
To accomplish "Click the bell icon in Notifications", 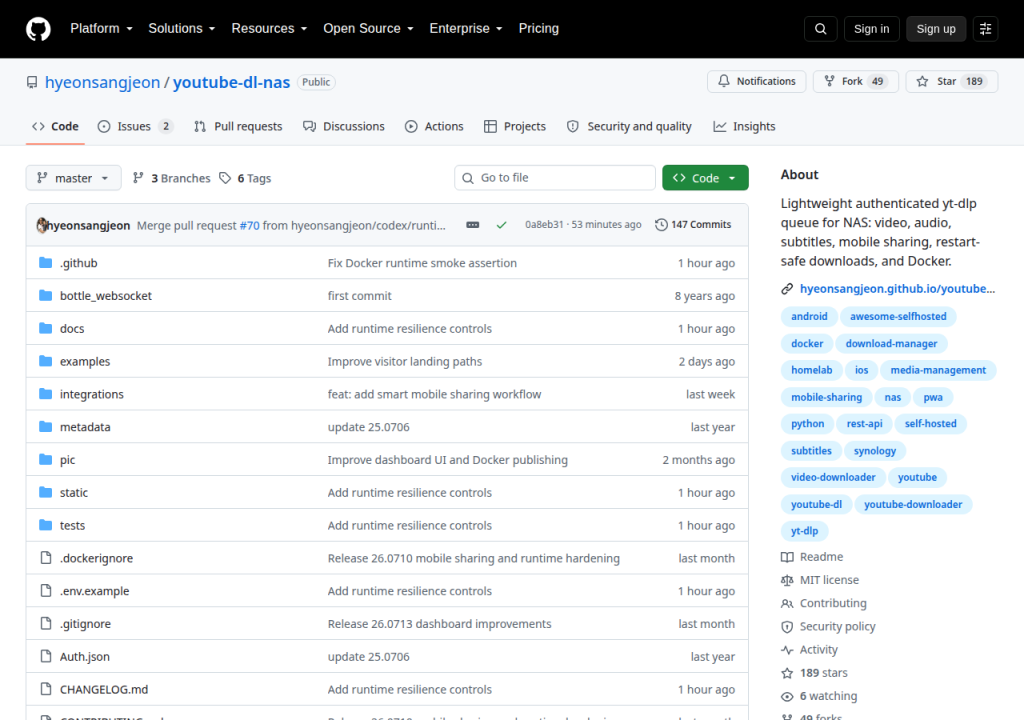I will click(724, 81).
